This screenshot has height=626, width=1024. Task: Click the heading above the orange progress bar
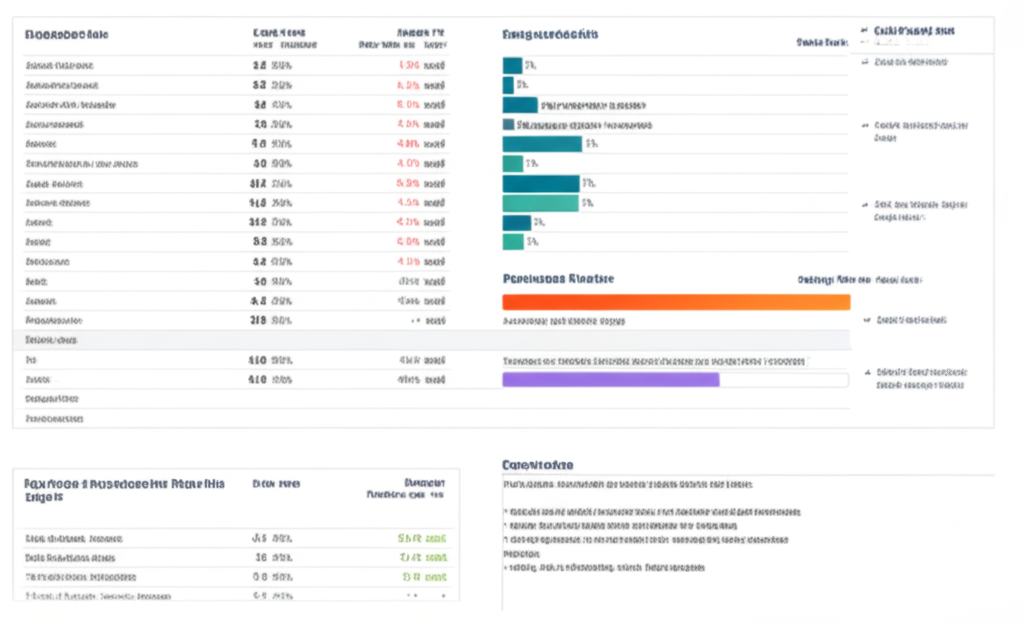pyautogui.click(x=557, y=279)
